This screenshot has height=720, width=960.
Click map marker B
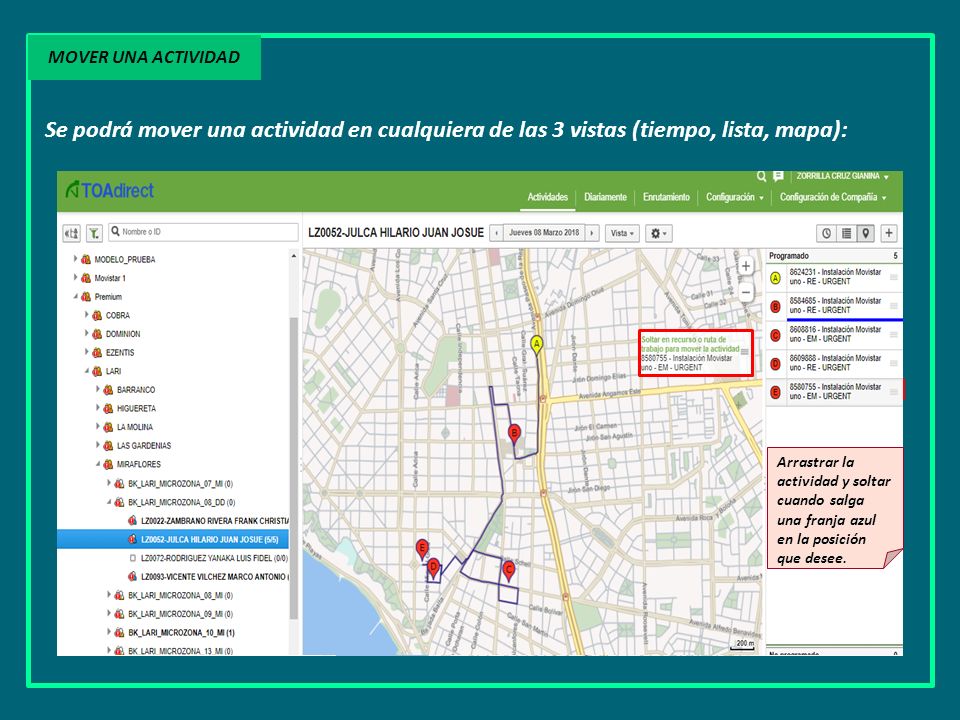coord(514,433)
